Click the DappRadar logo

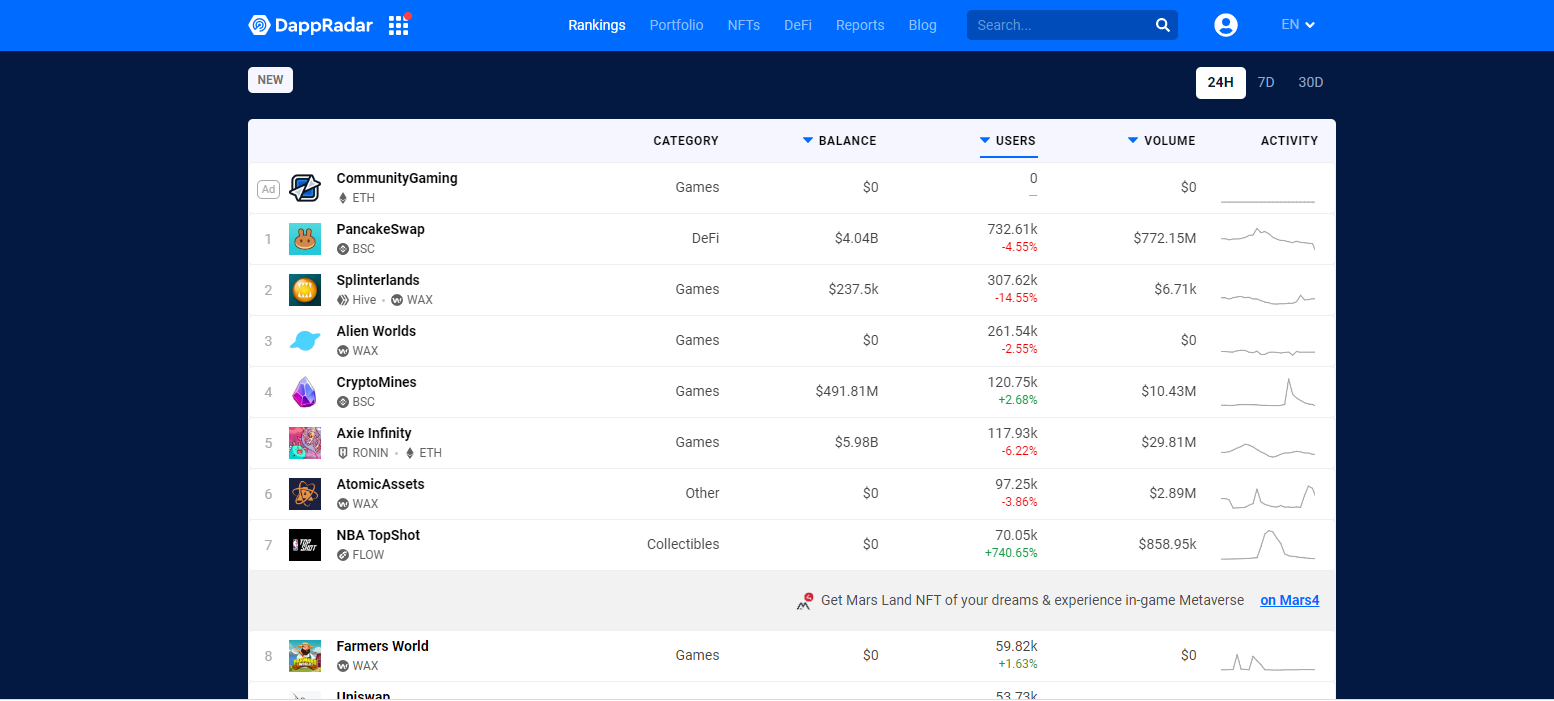click(310, 25)
